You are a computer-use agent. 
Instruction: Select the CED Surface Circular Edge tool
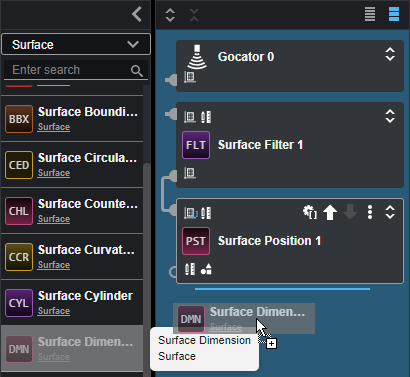[x=72, y=165]
